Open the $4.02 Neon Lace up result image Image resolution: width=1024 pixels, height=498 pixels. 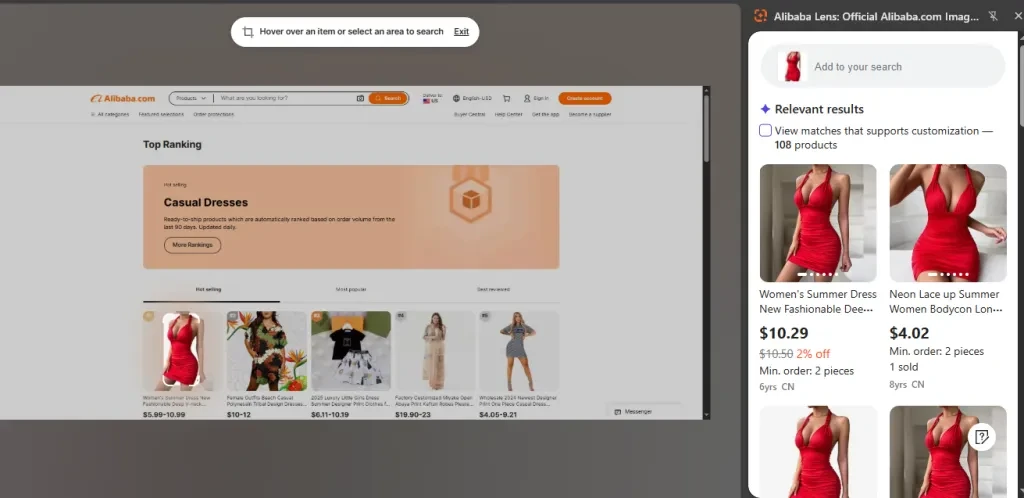coord(948,223)
